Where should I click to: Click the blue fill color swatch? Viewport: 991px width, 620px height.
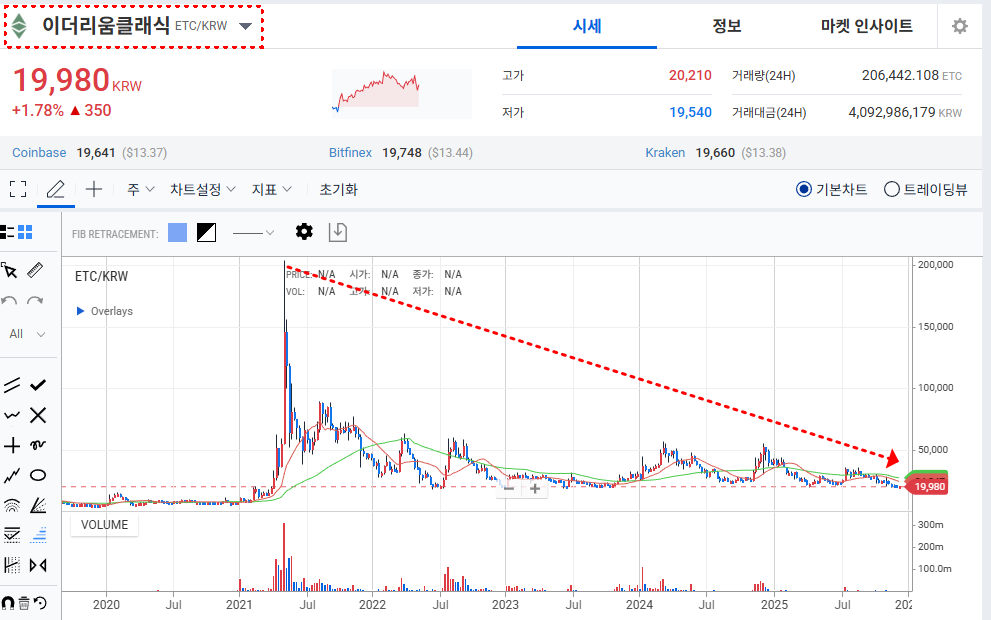coord(177,232)
